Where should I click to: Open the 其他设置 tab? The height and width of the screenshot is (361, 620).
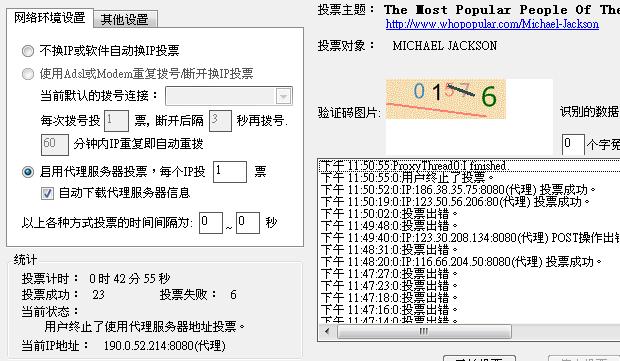point(125,19)
